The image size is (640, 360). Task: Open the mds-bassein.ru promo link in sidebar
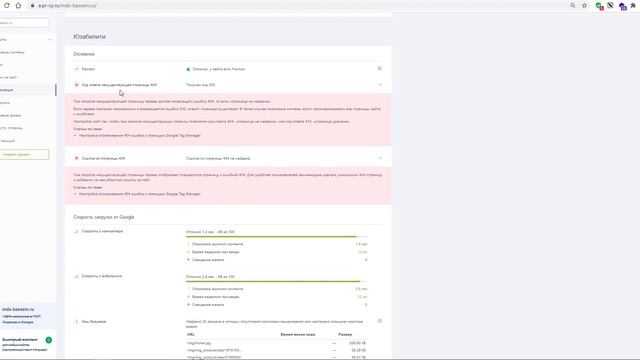(x=18, y=309)
